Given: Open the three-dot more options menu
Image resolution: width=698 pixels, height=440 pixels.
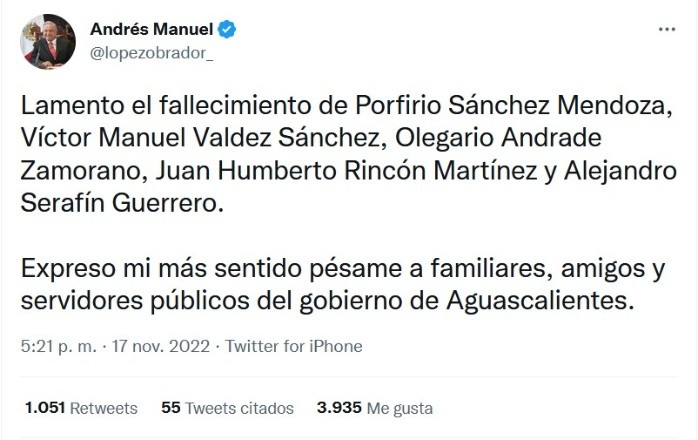Looking at the screenshot, I should pyautogui.click(x=666, y=29).
